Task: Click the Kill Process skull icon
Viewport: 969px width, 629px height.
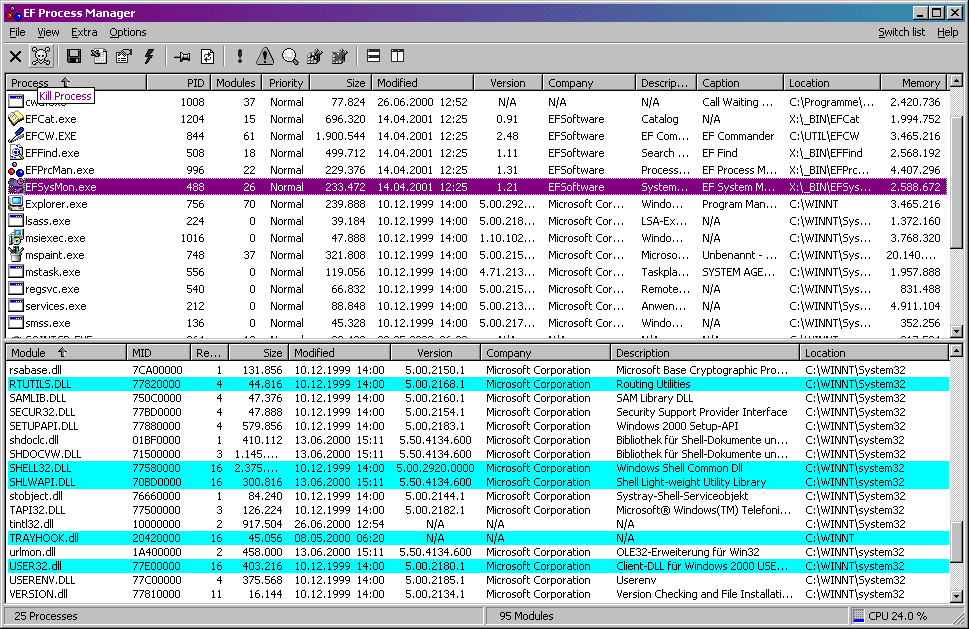Action: [41, 57]
